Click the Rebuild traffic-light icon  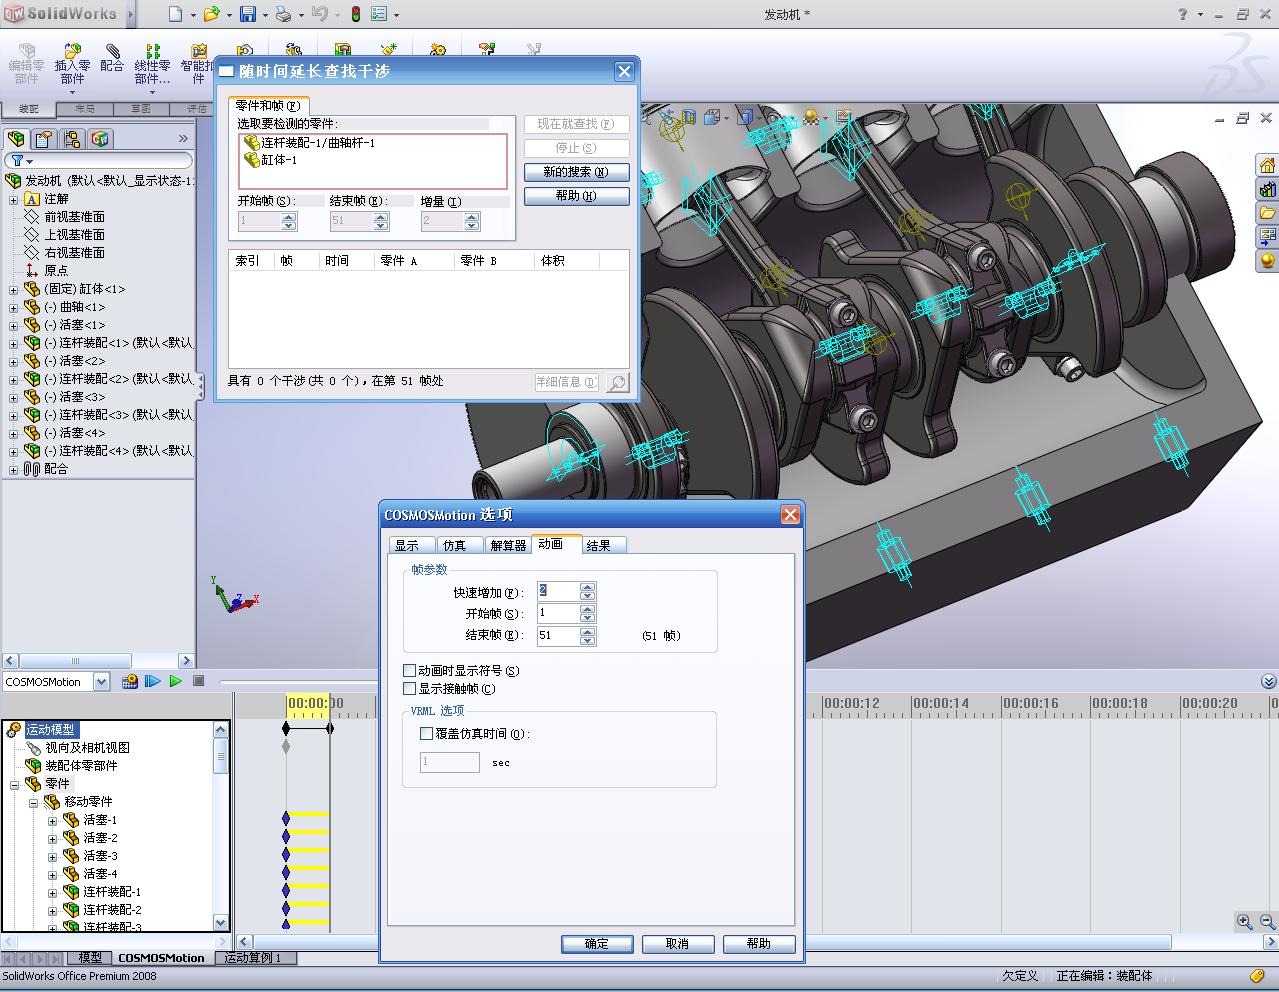(x=356, y=14)
